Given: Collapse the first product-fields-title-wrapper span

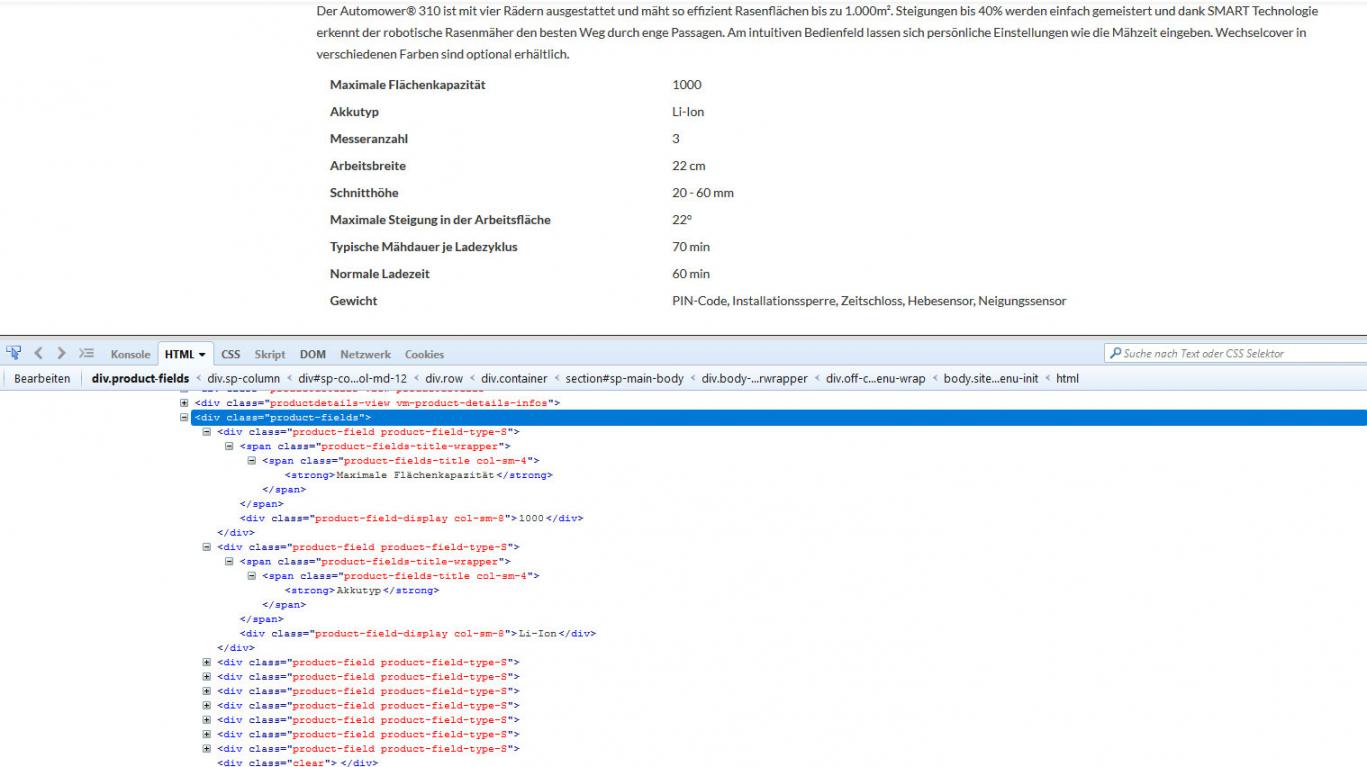Looking at the screenshot, I should [x=229, y=446].
